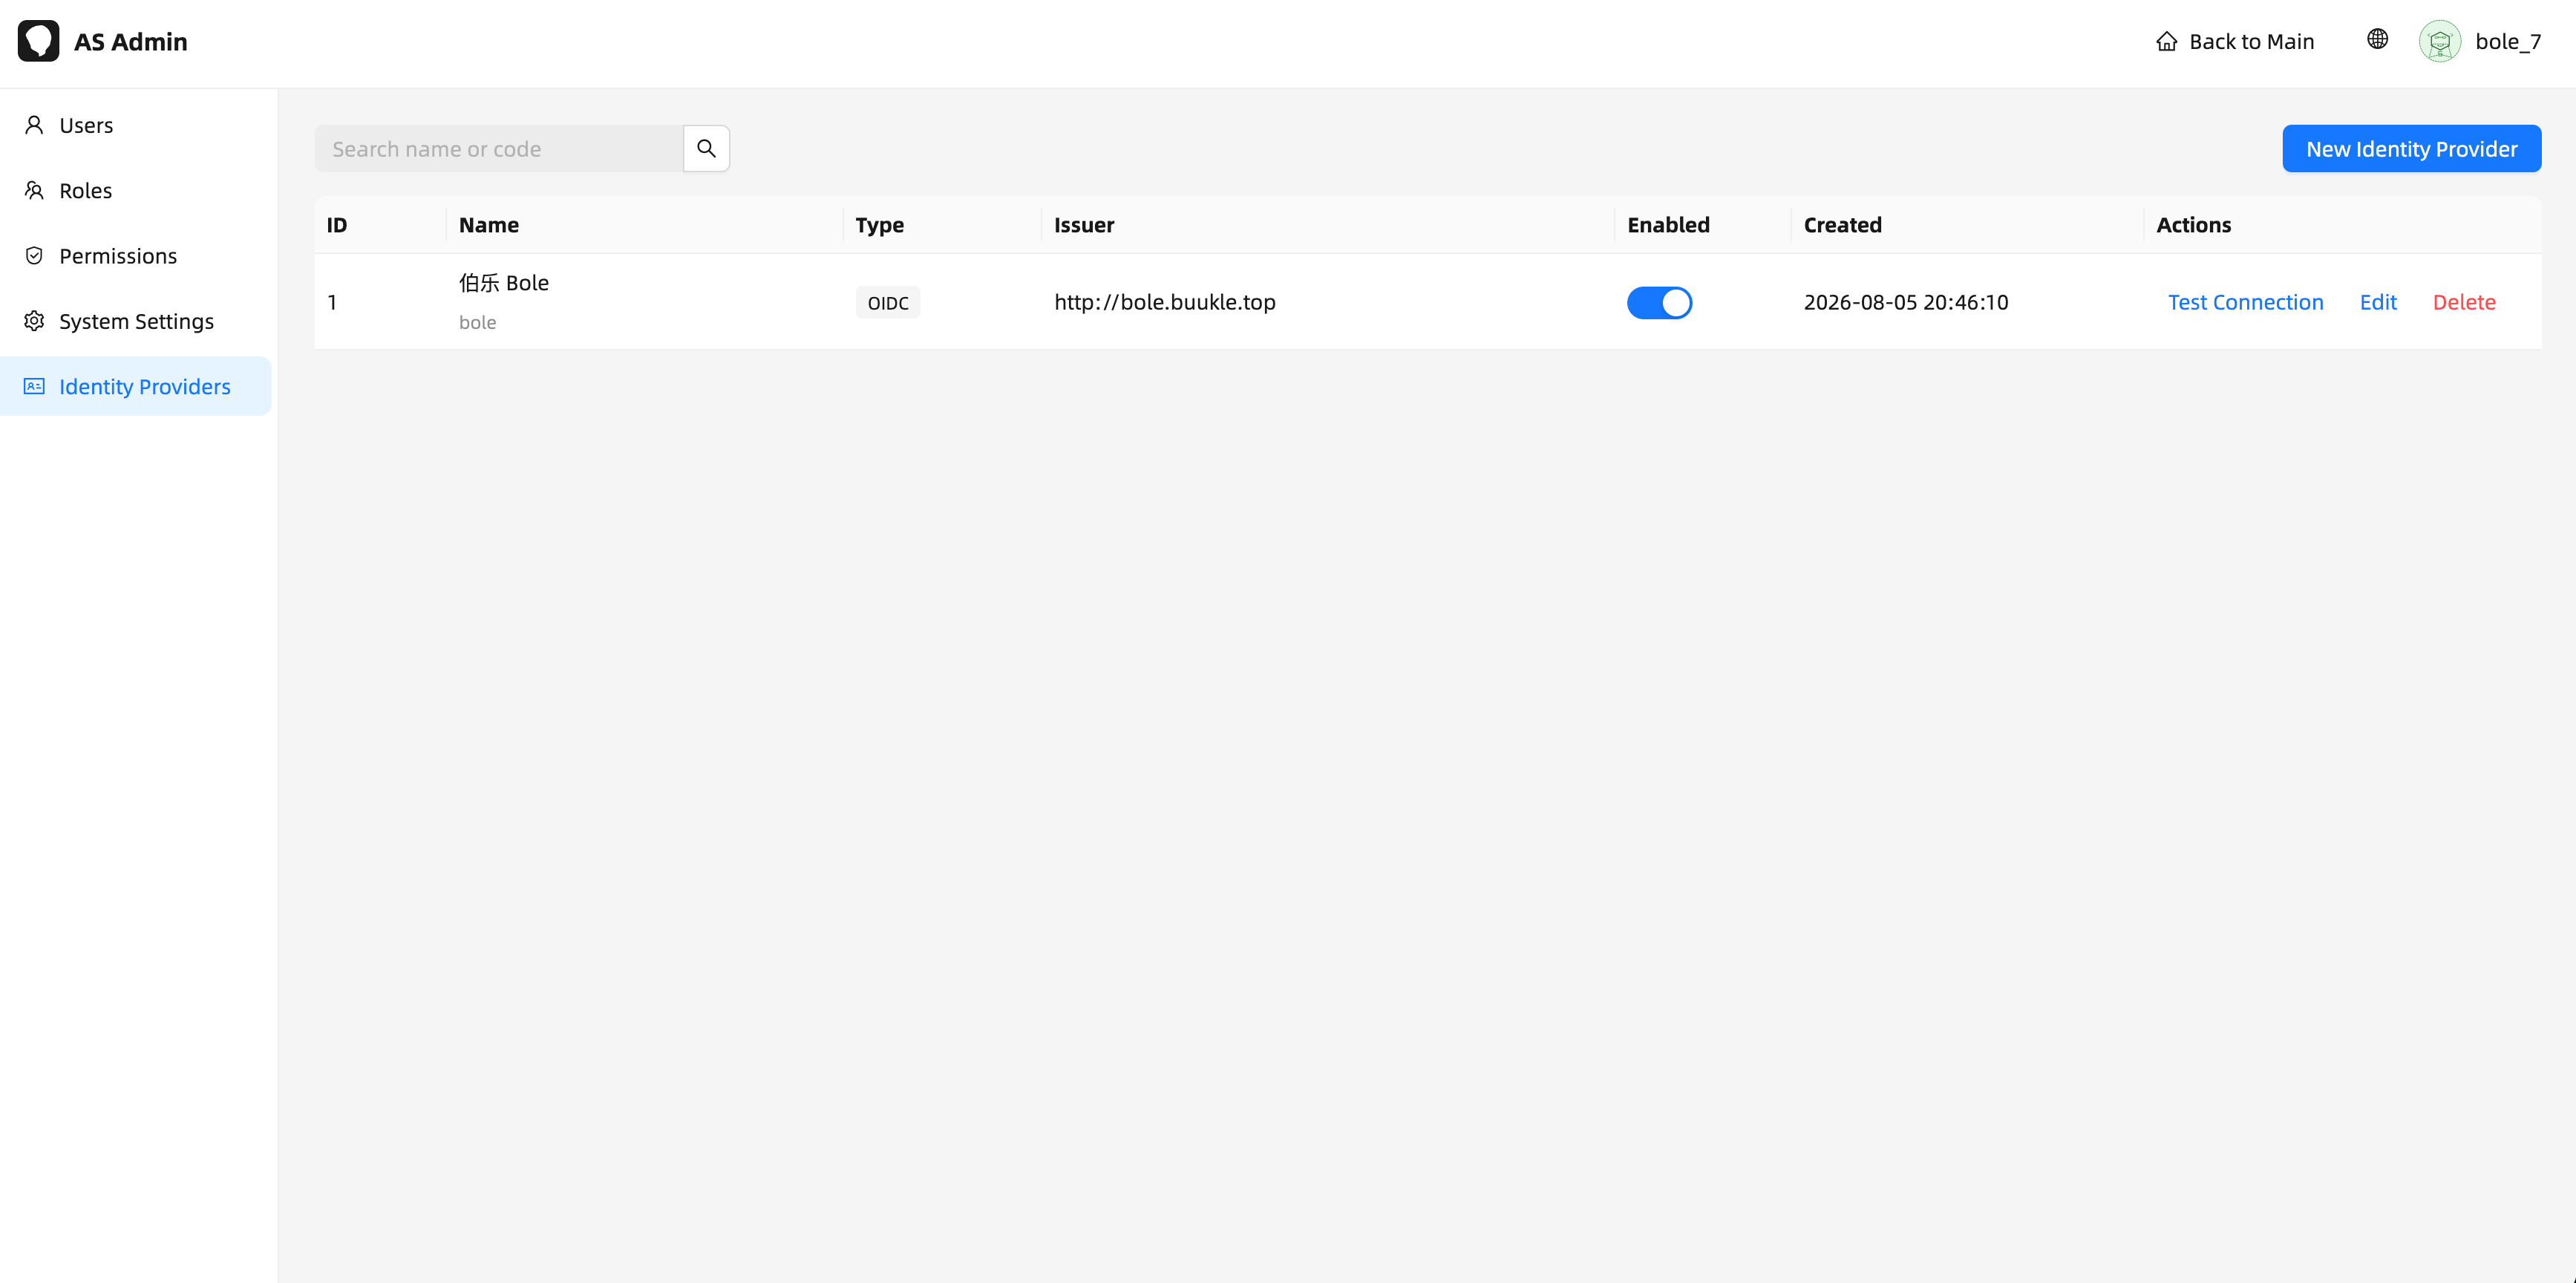Click issuer http://bole.buukle.top

pos(1165,302)
